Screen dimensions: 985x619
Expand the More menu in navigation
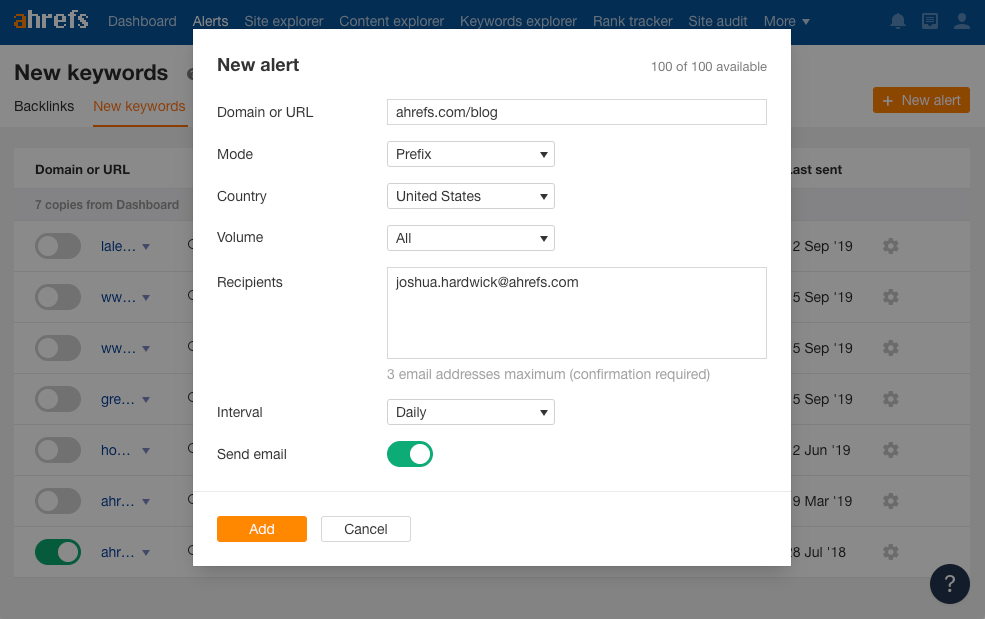(786, 21)
